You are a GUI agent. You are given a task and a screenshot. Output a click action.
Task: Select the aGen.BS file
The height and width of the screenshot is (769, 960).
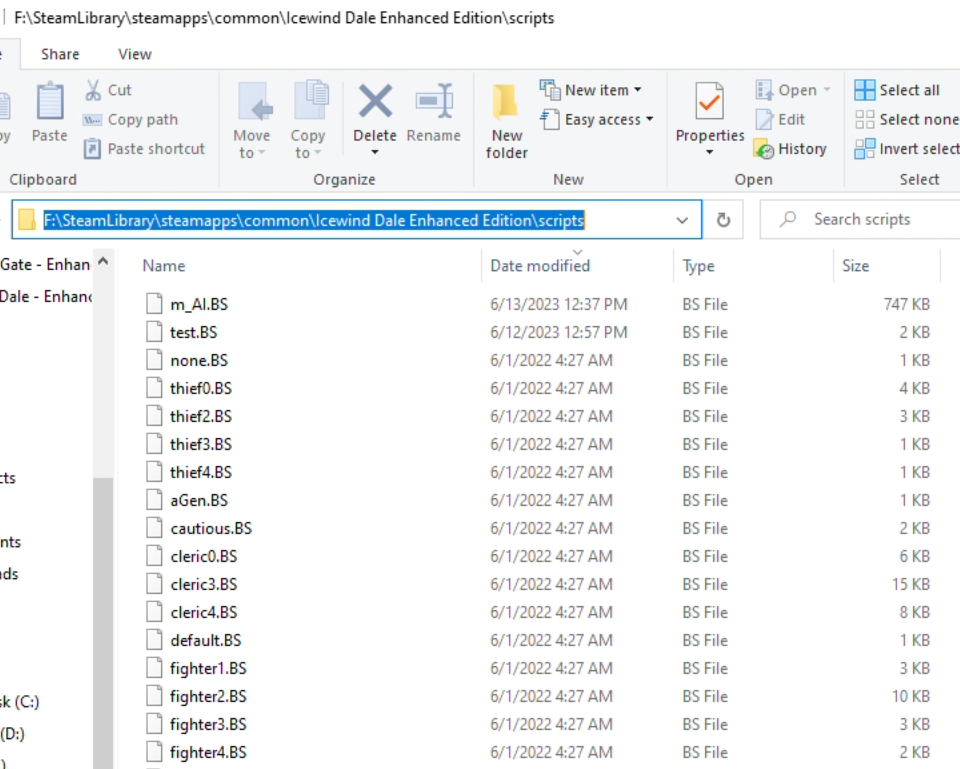[199, 500]
